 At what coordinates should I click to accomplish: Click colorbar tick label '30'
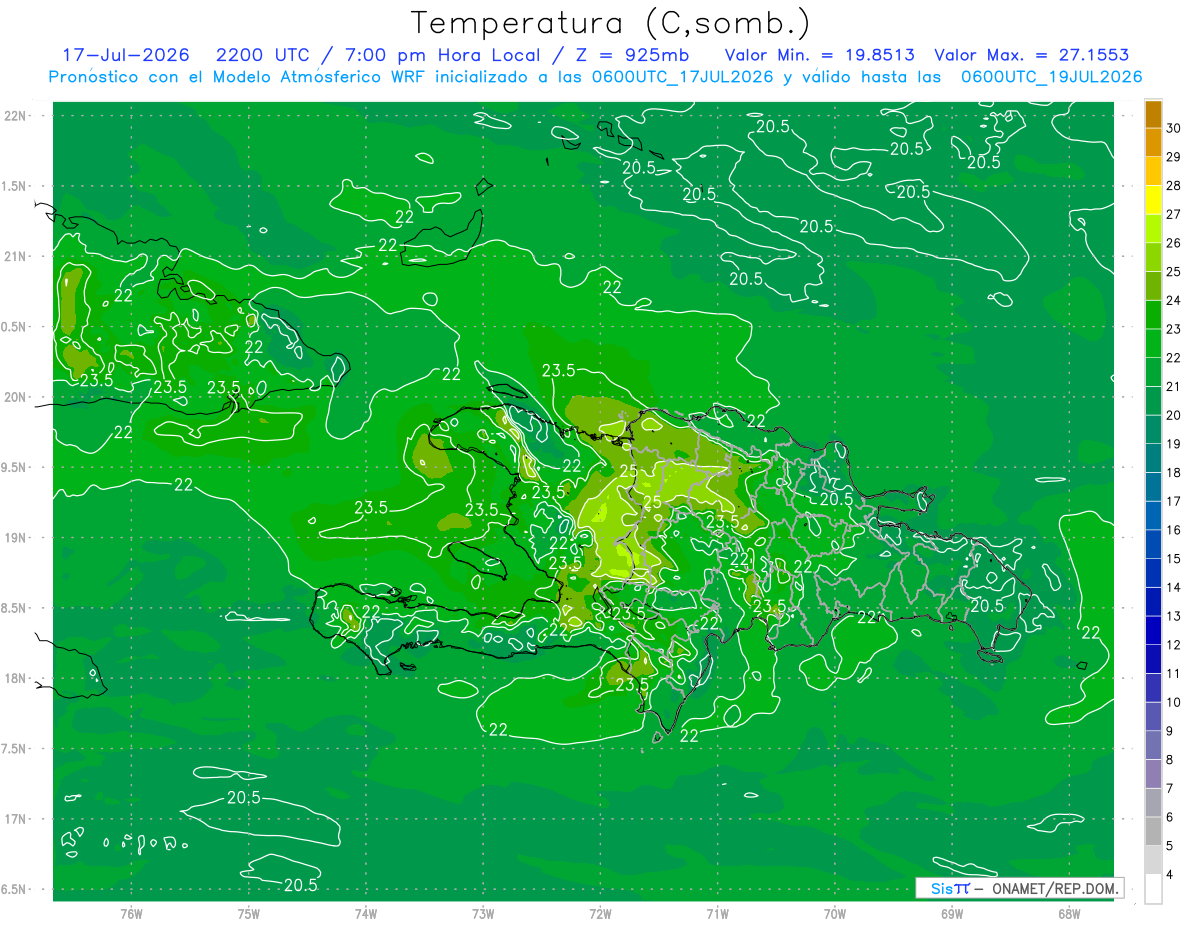tap(1174, 128)
